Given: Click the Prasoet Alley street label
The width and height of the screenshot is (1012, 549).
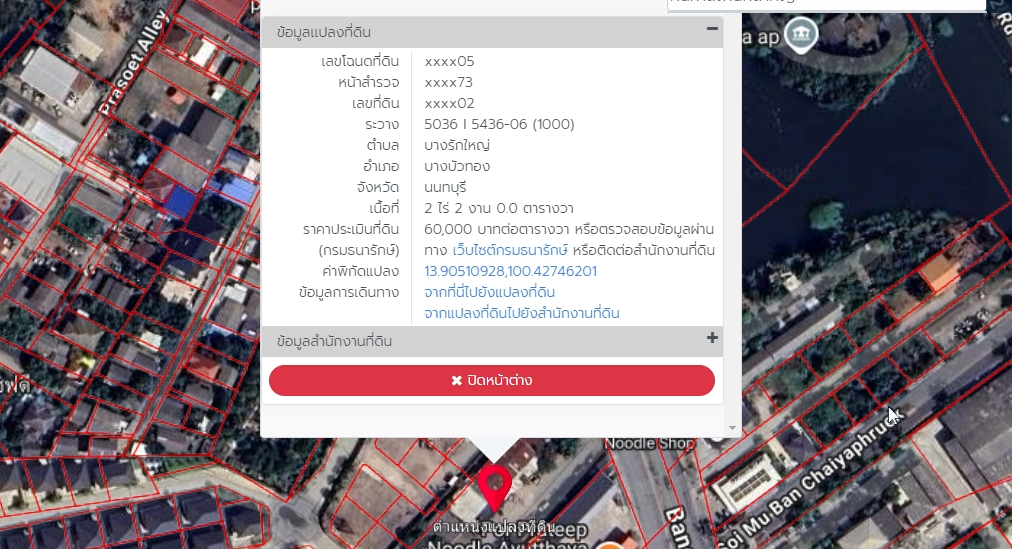Looking at the screenshot, I should coord(133,67).
